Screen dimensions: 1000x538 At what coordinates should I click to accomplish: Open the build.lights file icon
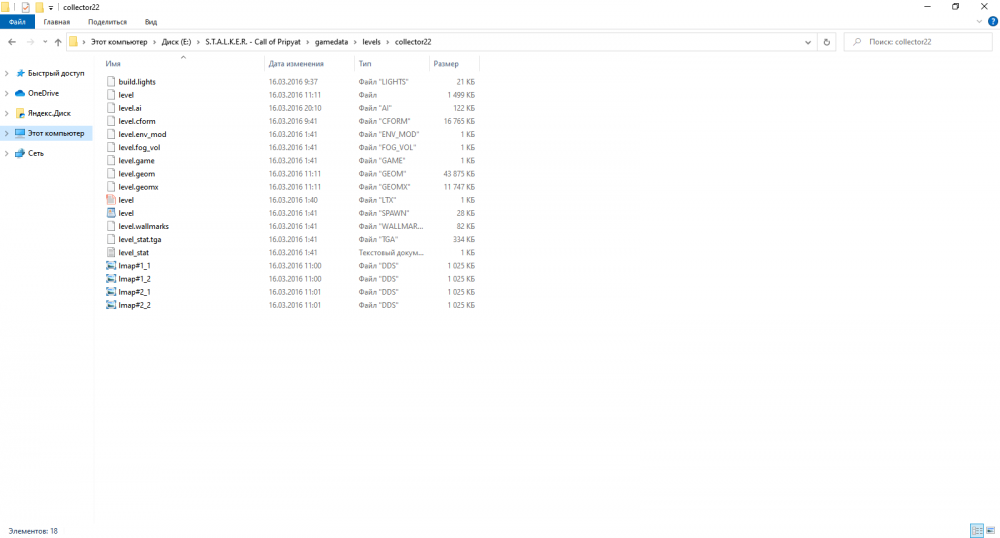[111, 82]
